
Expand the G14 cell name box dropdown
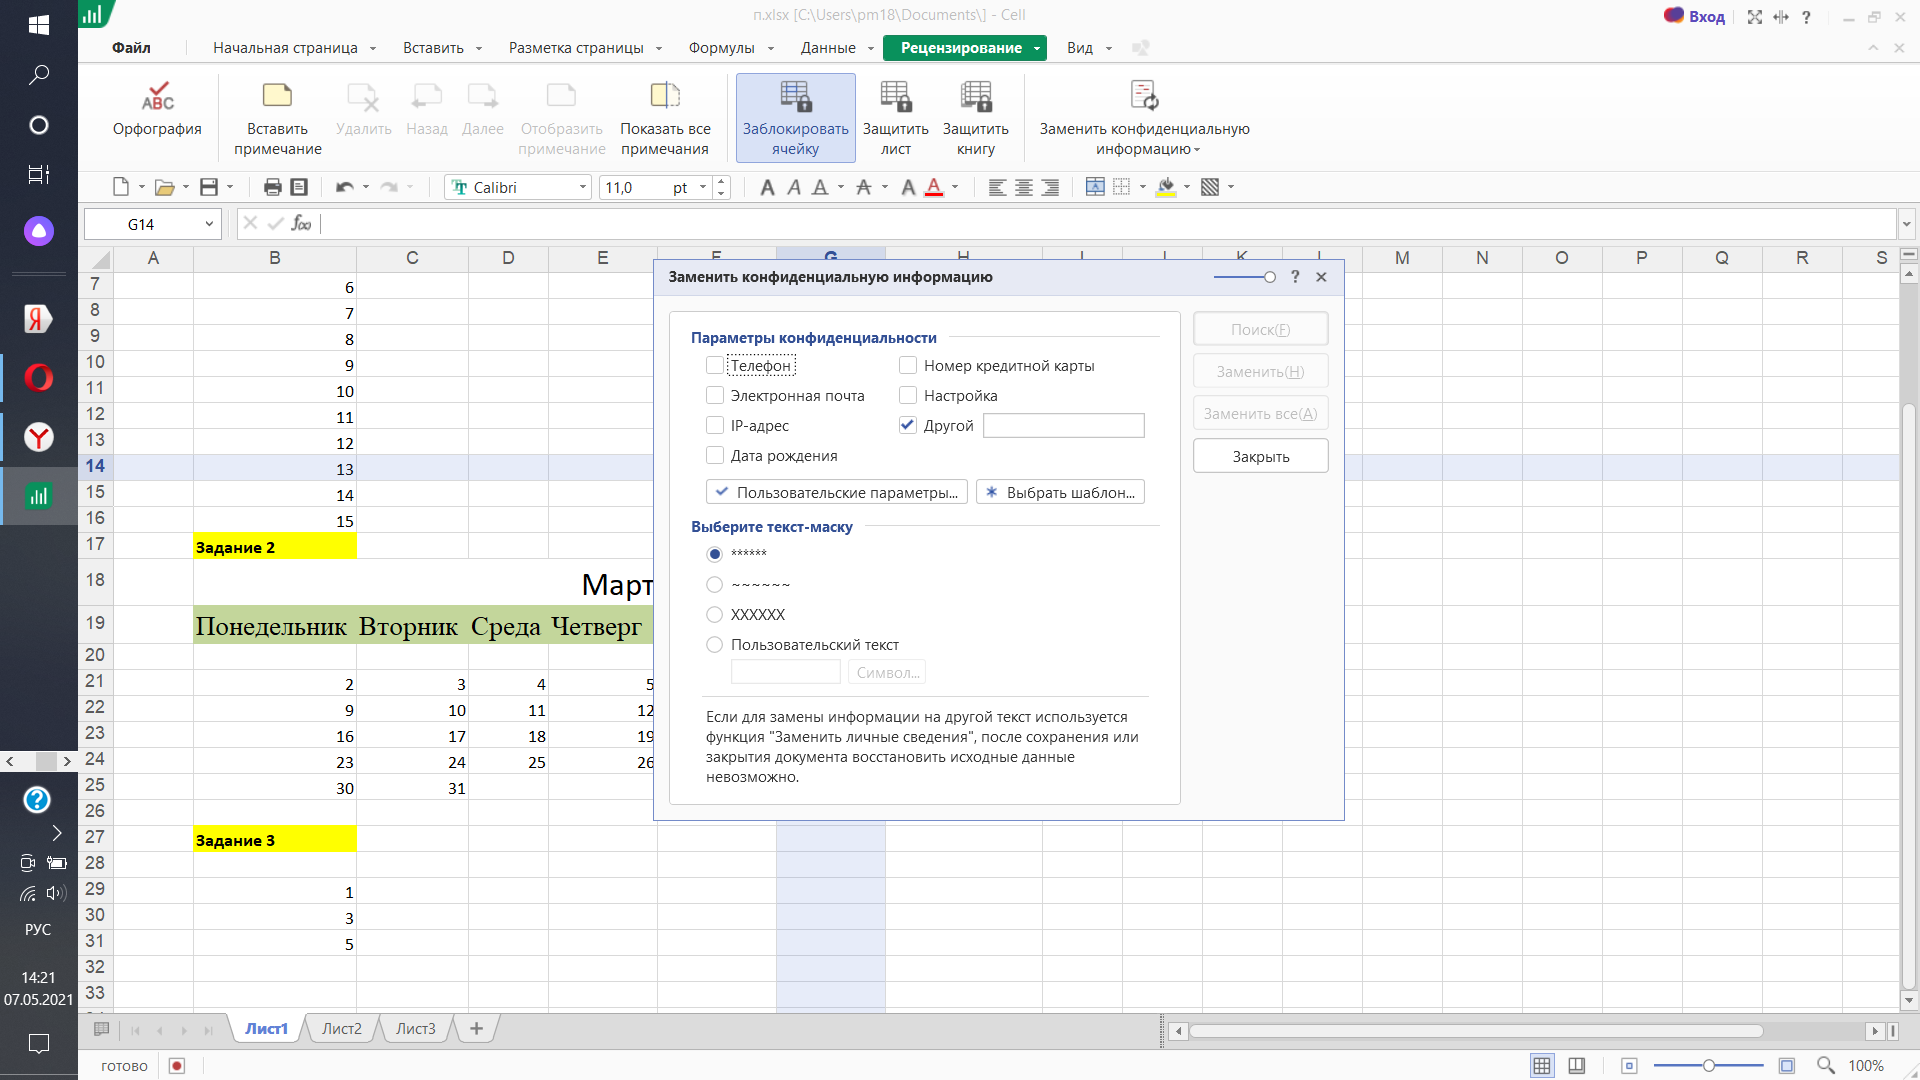[209, 224]
